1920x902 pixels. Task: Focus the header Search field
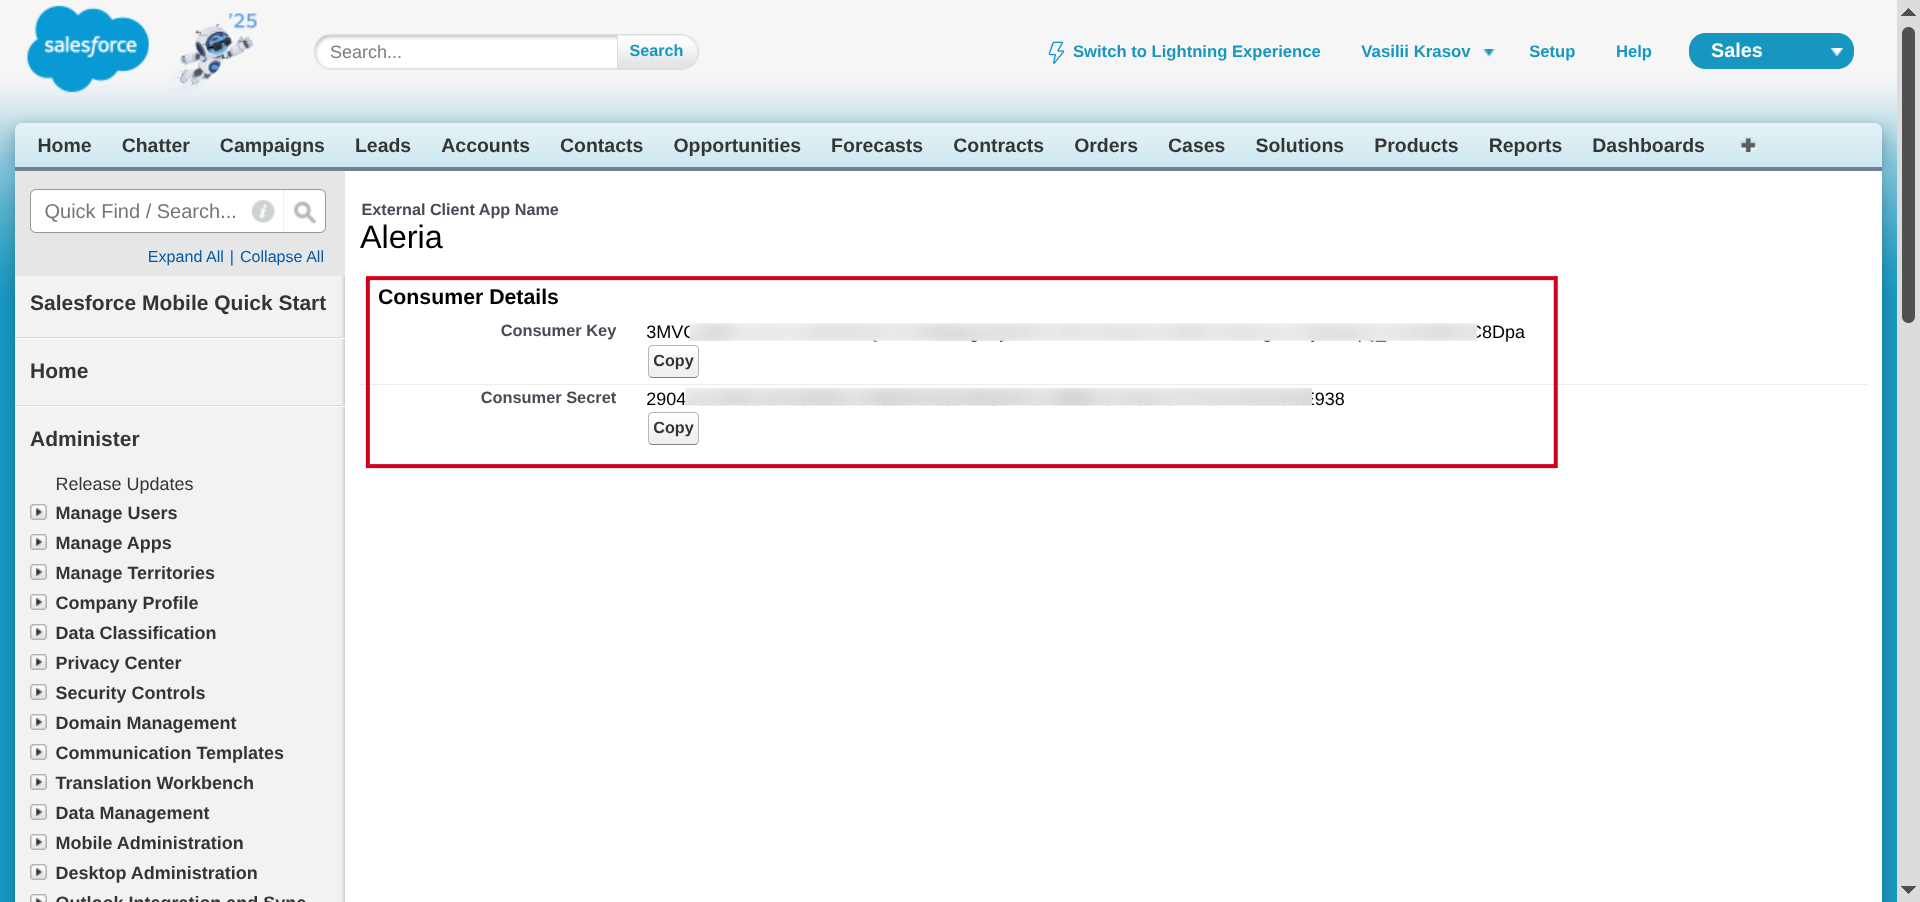point(466,52)
